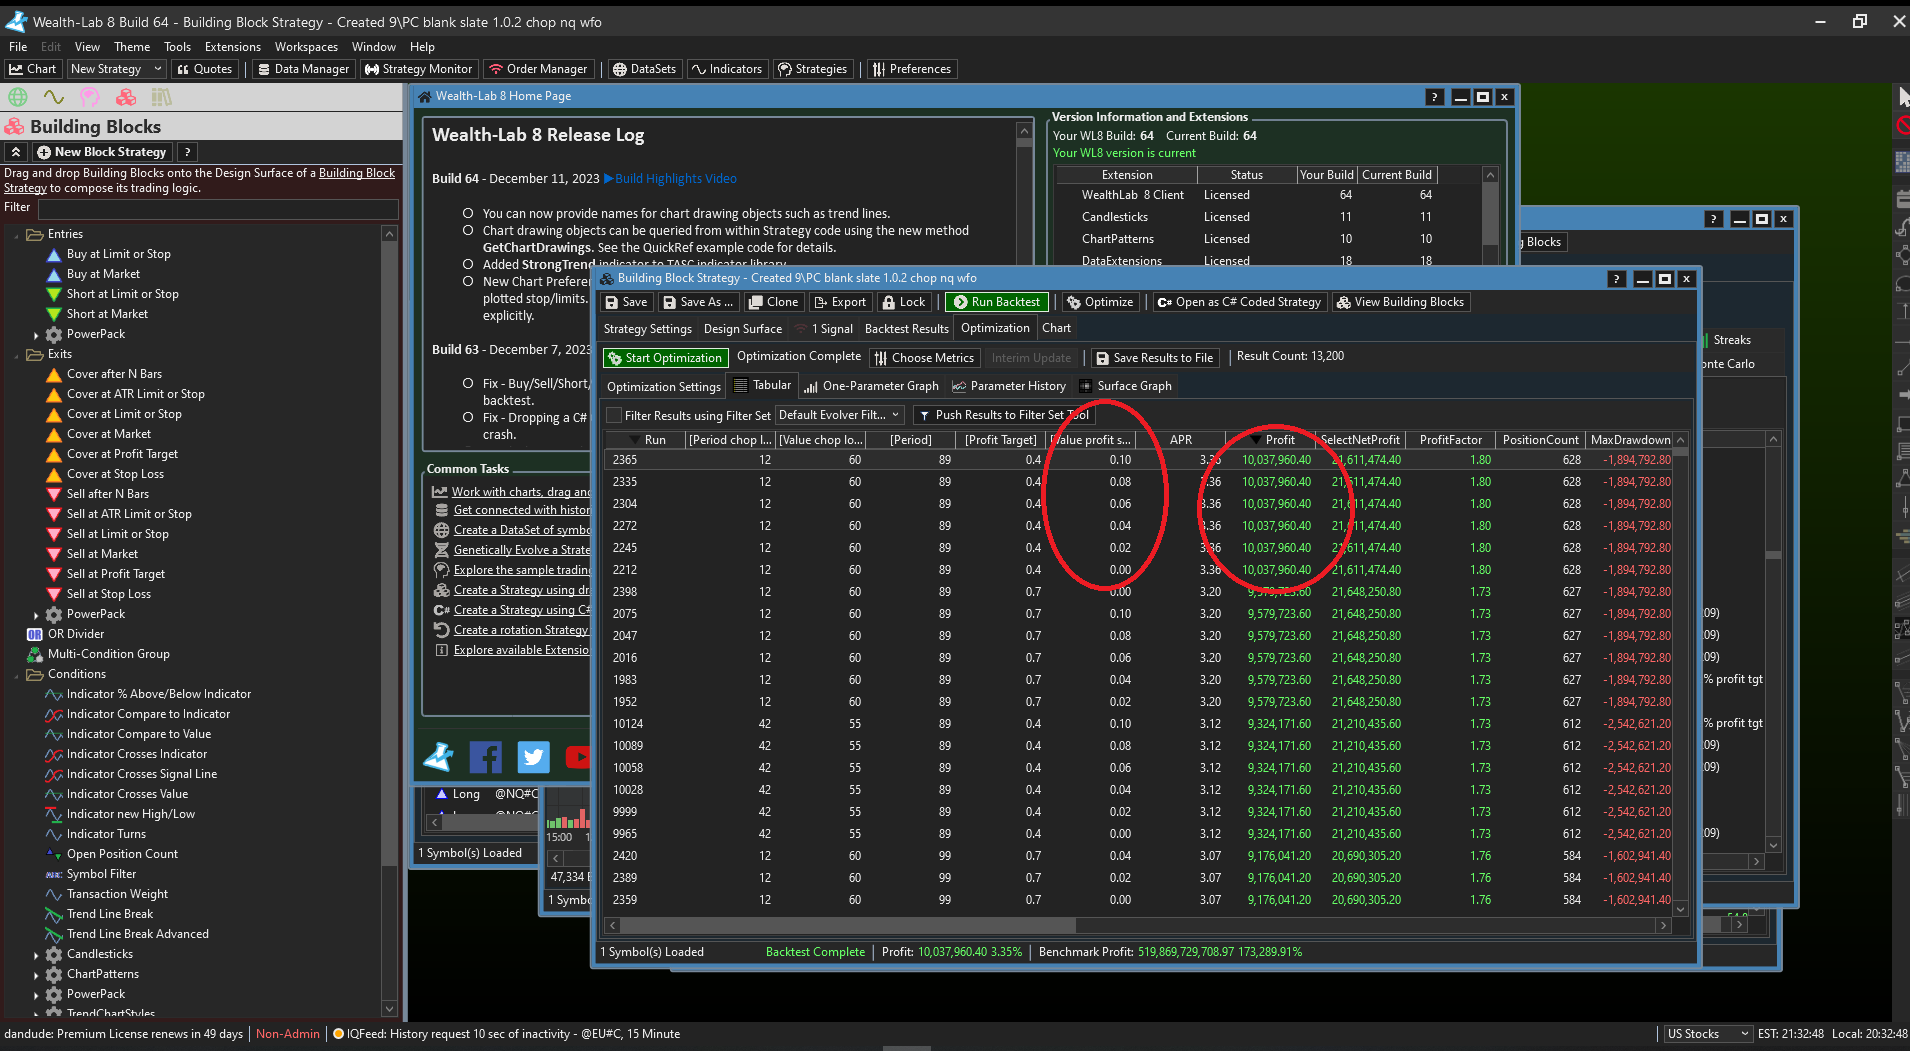Expand Candlesticks tree node
Image resolution: width=1910 pixels, height=1051 pixels.
tap(36, 955)
